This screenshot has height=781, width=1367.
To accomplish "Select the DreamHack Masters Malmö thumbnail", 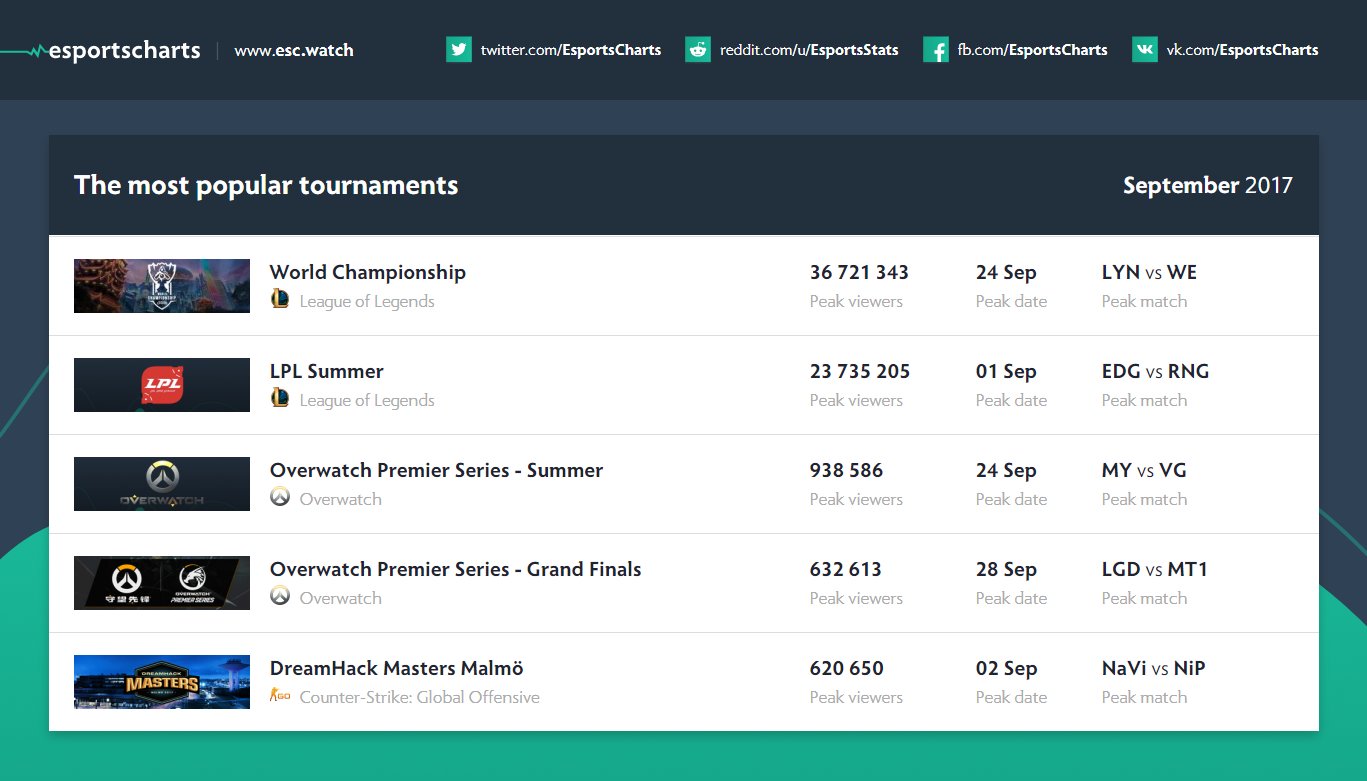I will point(162,682).
